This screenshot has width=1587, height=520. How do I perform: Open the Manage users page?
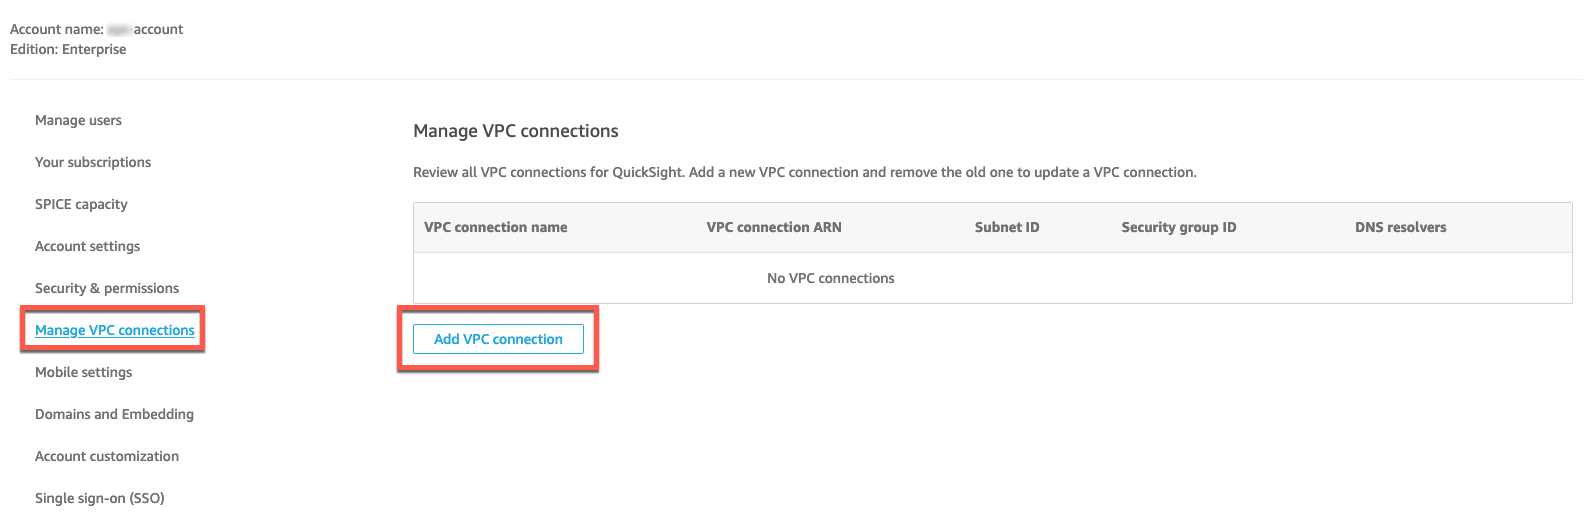coord(78,120)
